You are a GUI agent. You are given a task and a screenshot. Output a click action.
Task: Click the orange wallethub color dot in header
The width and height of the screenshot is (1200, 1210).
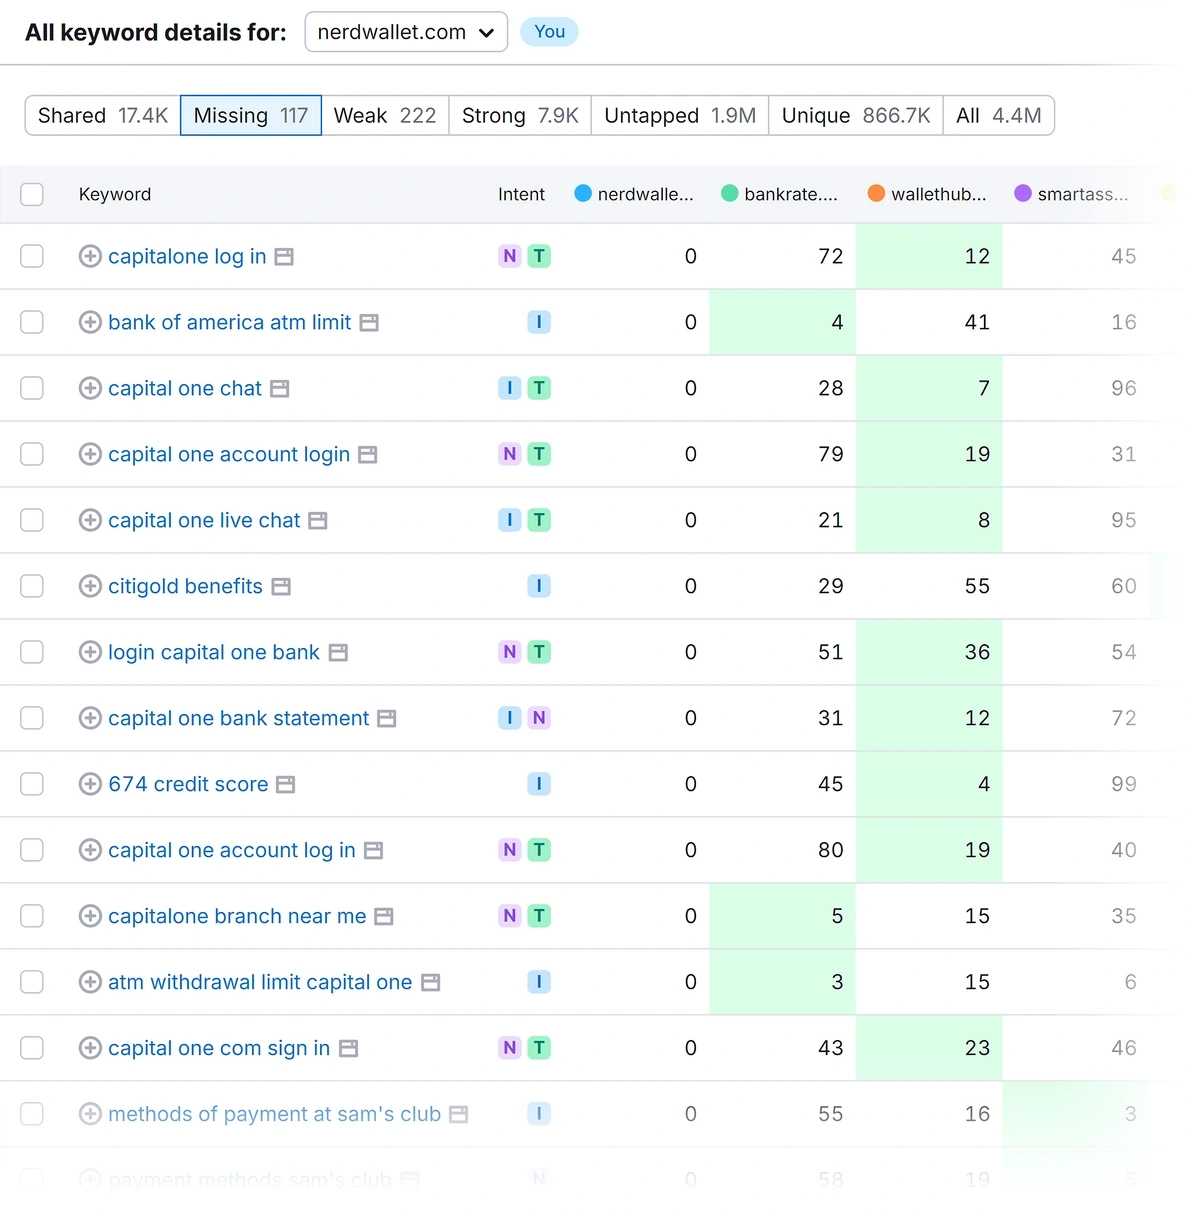pyautogui.click(x=877, y=193)
